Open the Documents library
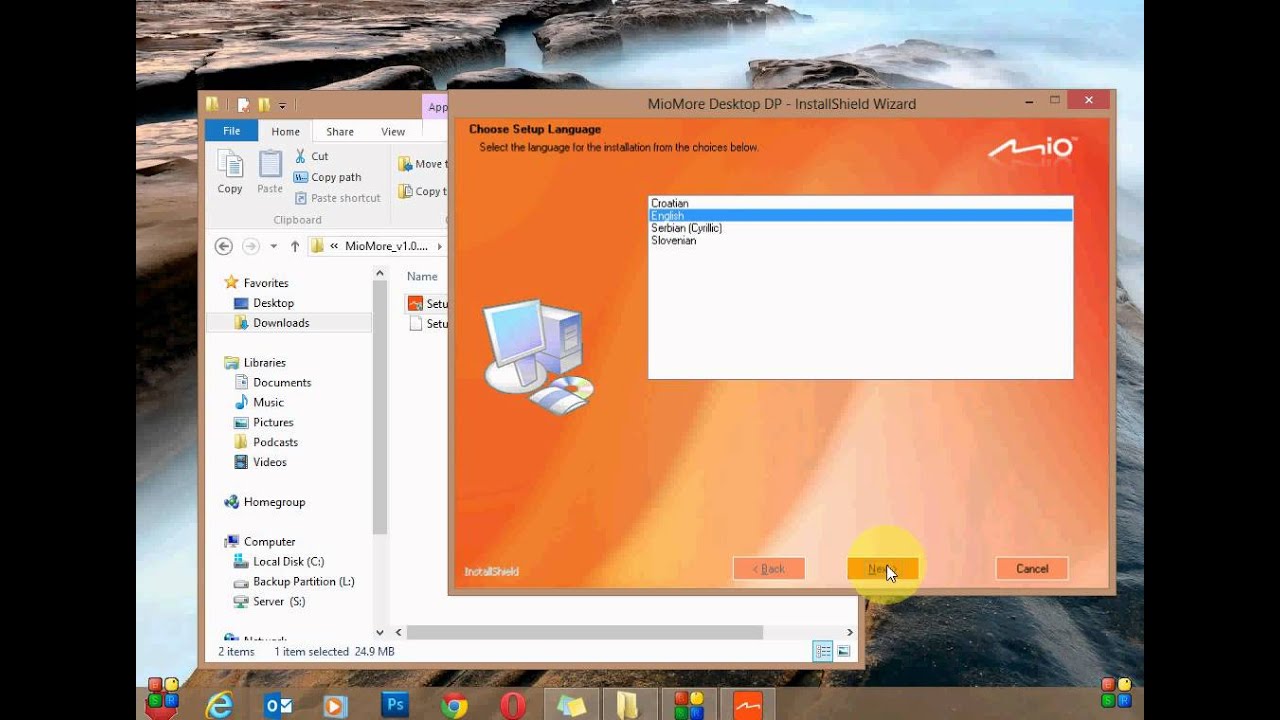This screenshot has height=720, width=1280. tap(282, 382)
